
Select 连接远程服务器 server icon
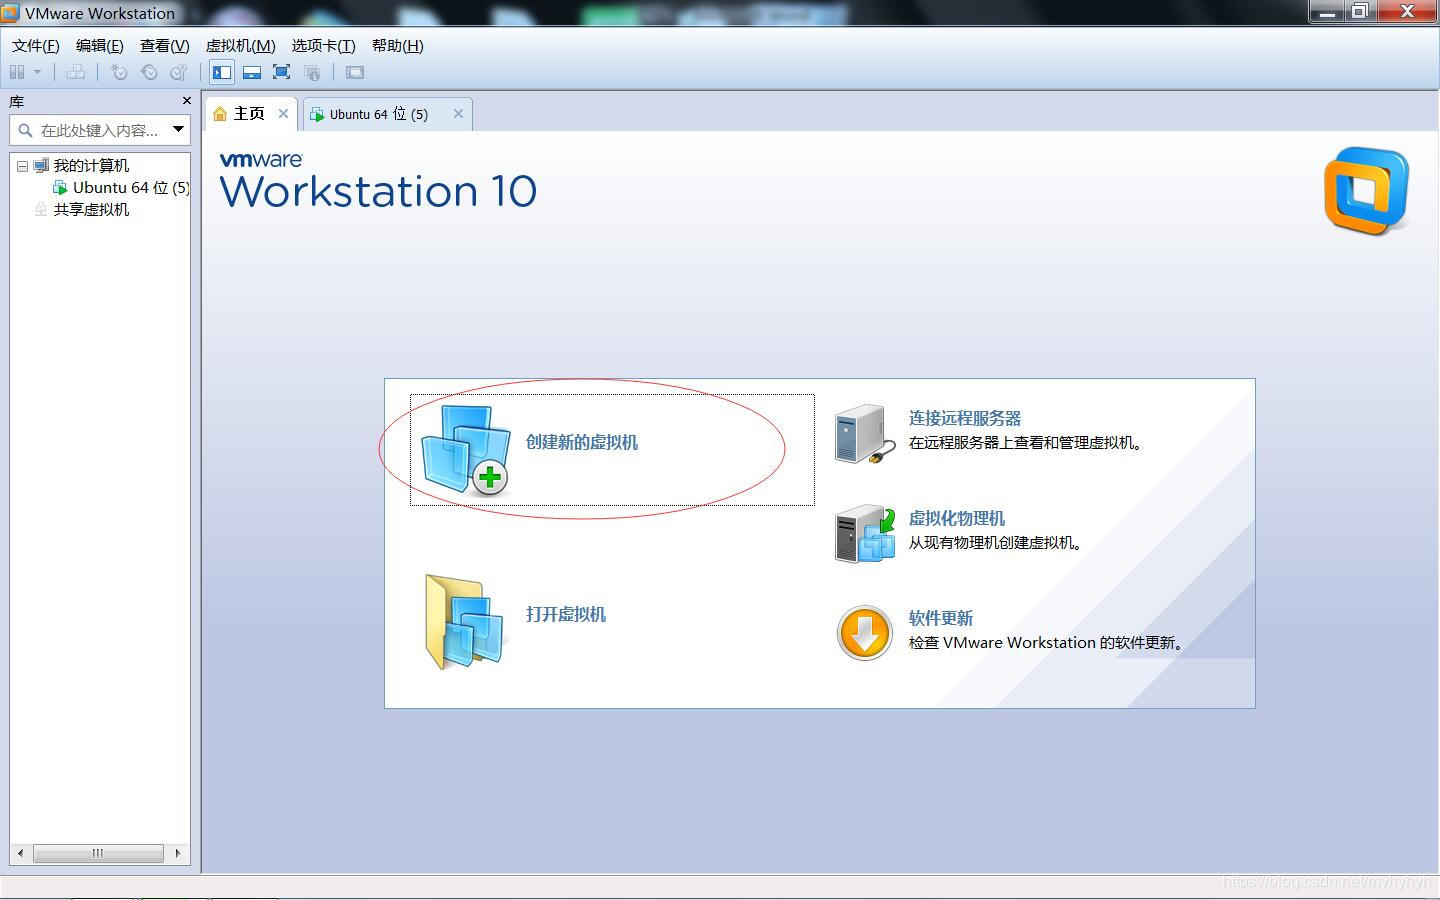coord(862,434)
